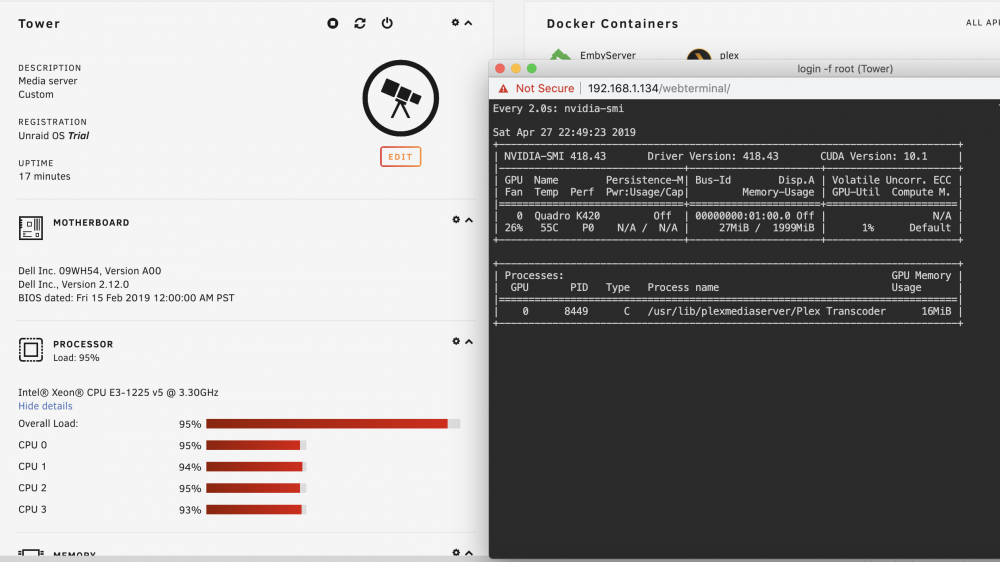
Task: Click the Hide details link
Action: tap(45, 406)
